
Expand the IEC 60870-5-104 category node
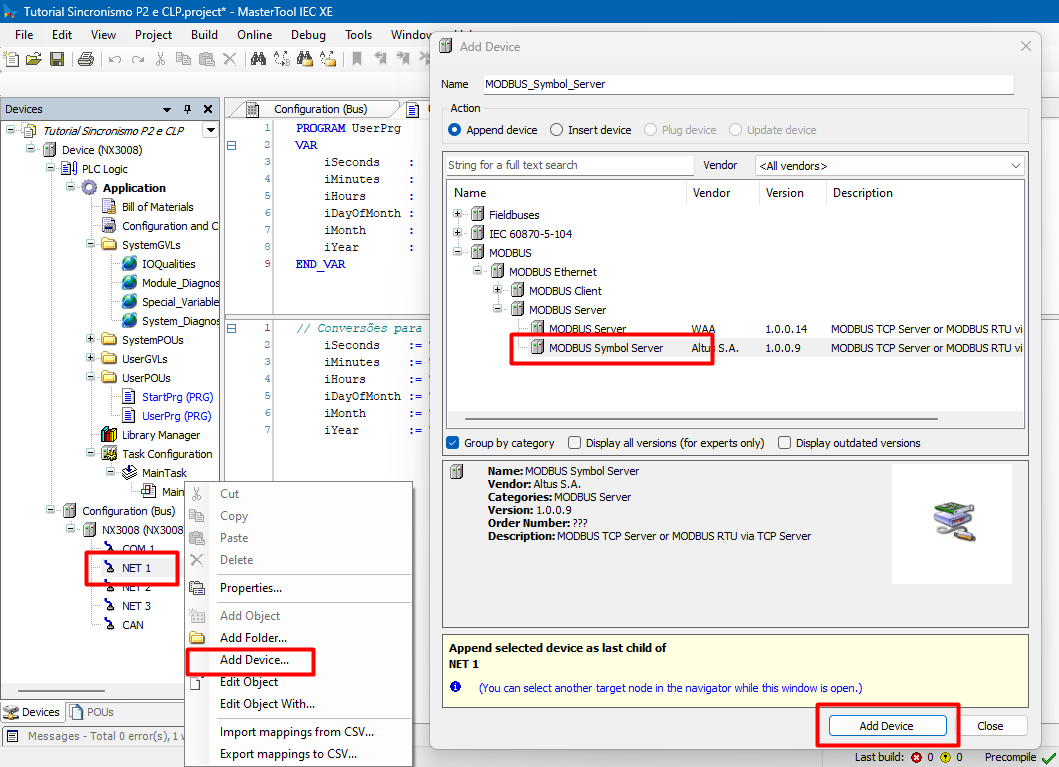point(458,233)
